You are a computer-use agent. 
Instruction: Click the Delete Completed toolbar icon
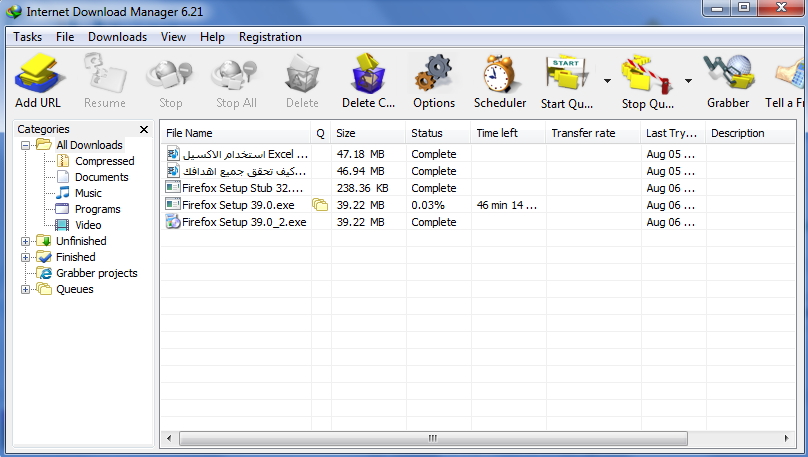pyautogui.click(x=368, y=74)
